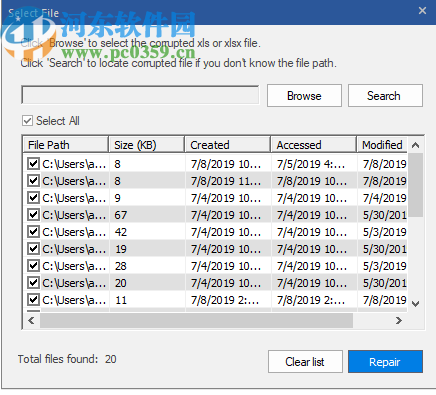Uncheck the file row with size 28
436x395 pixels.
[x=33, y=266]
